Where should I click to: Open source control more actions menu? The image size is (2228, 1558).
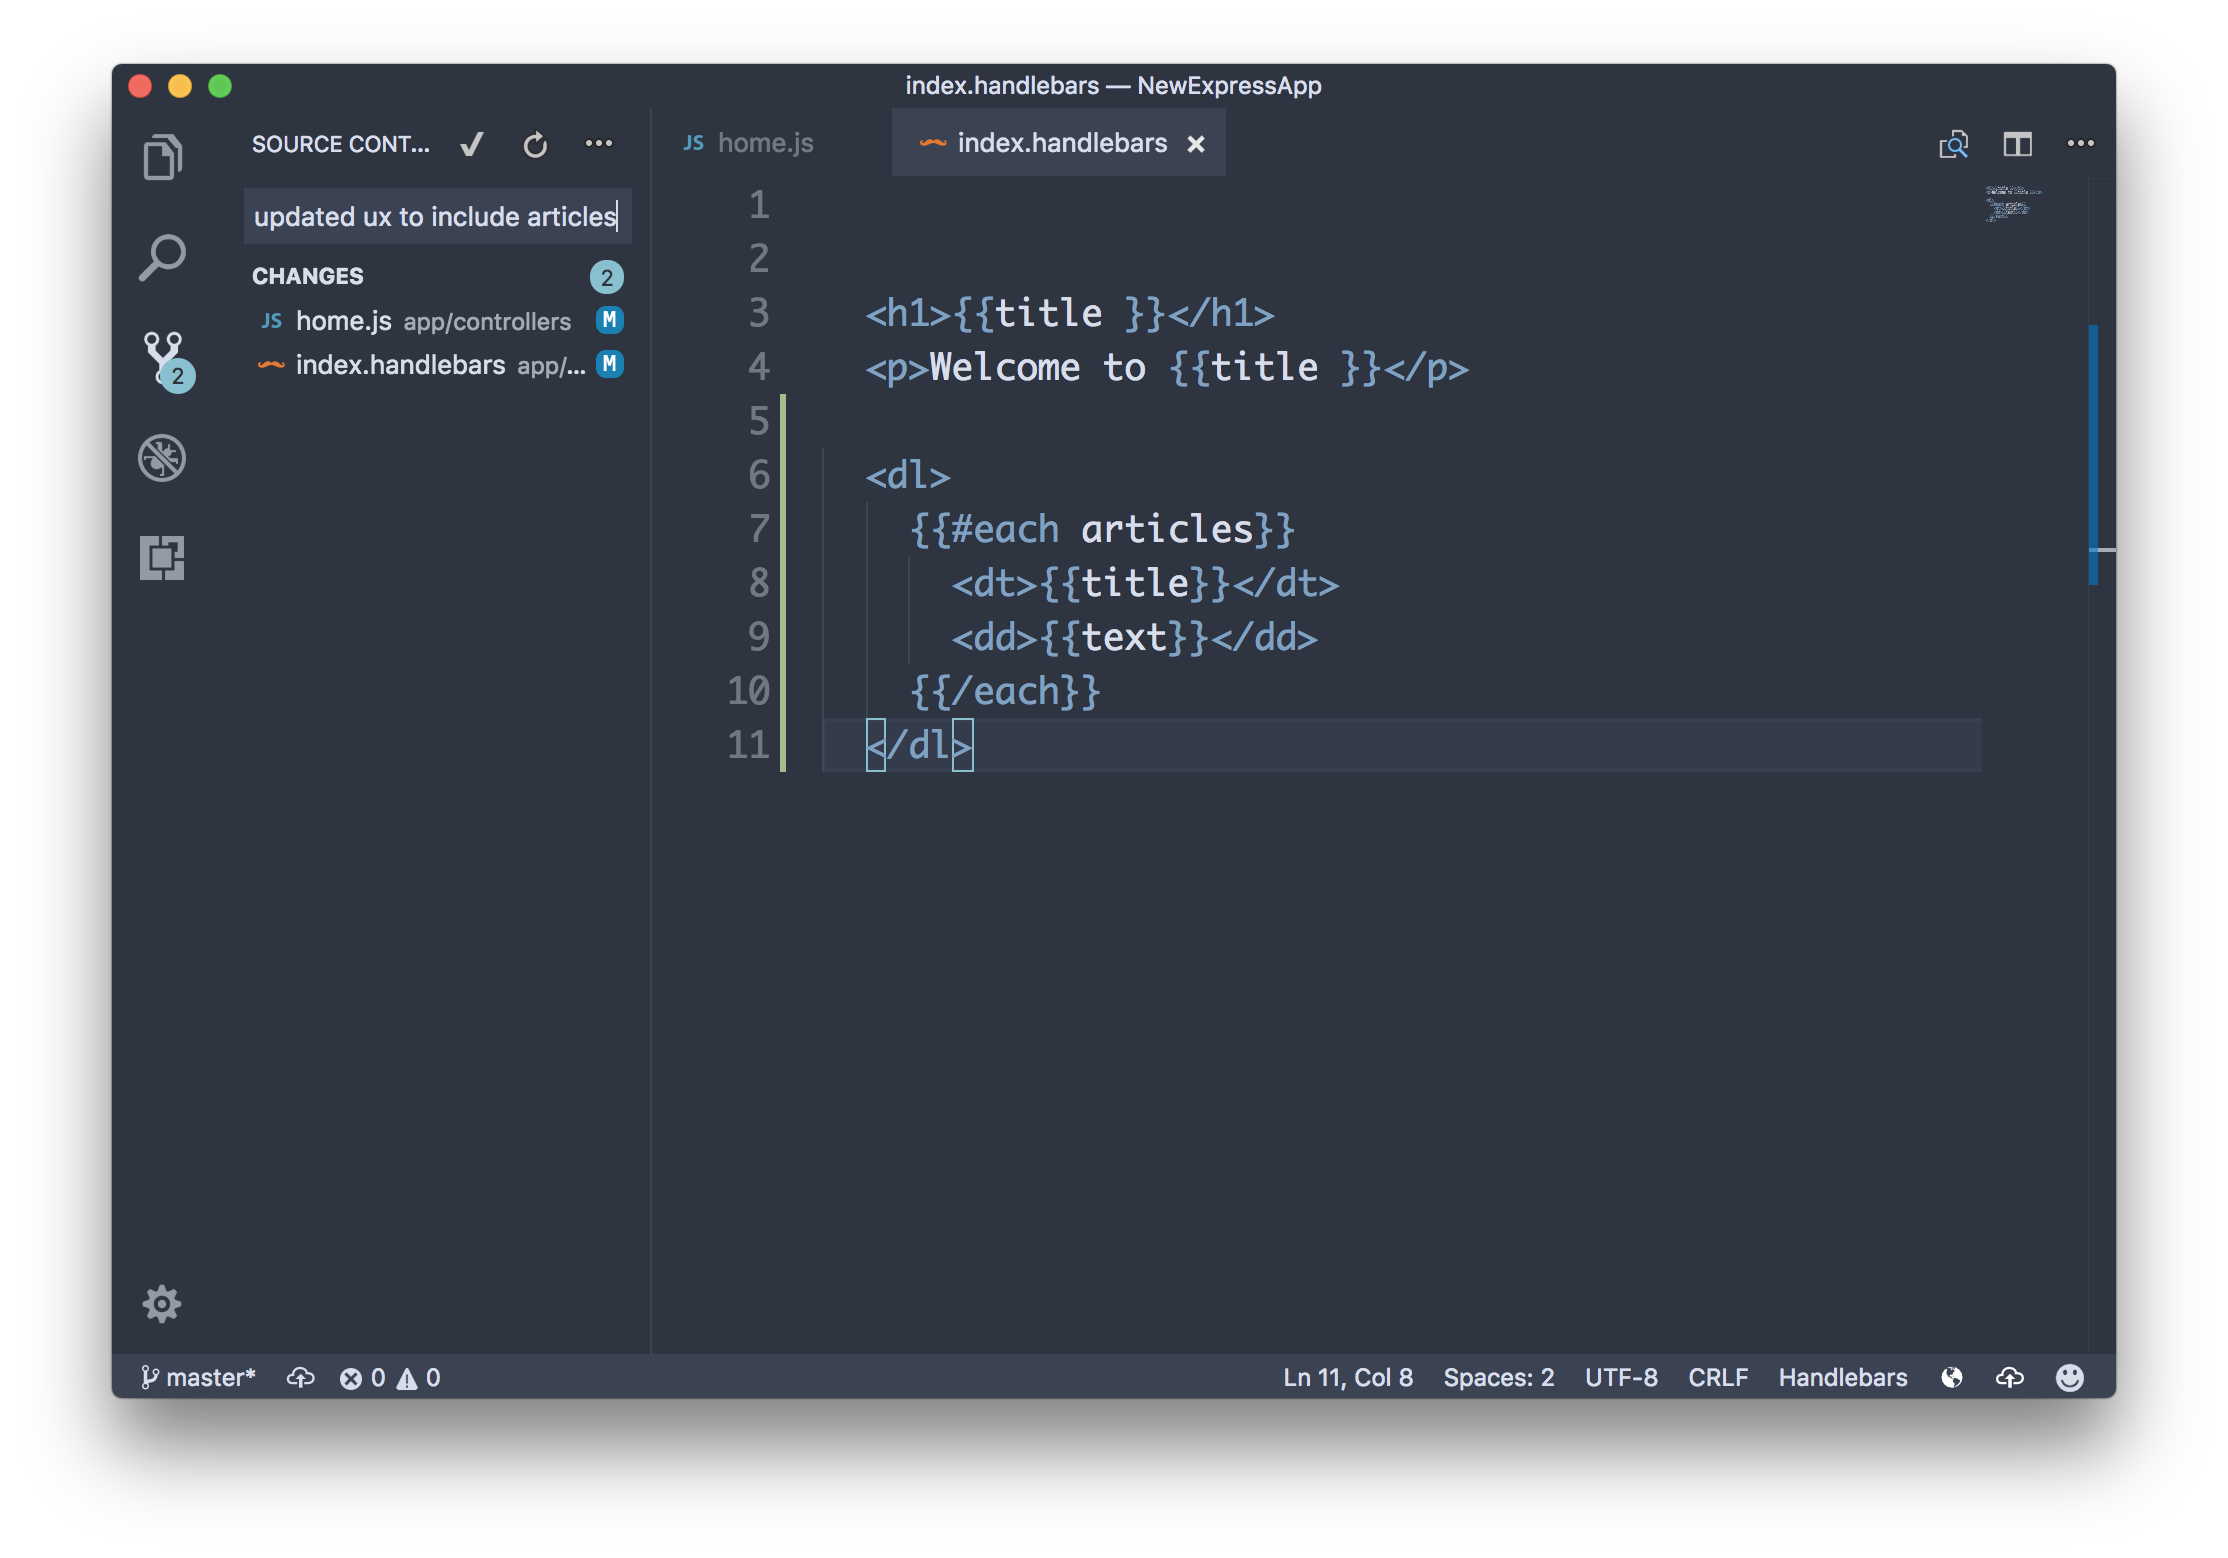tap(599, 144)
